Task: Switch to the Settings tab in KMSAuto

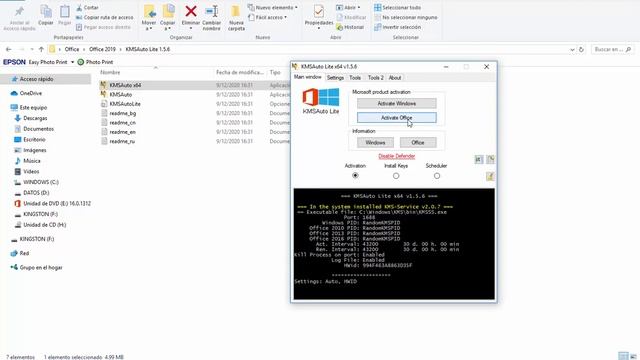Action: [335, 78]
